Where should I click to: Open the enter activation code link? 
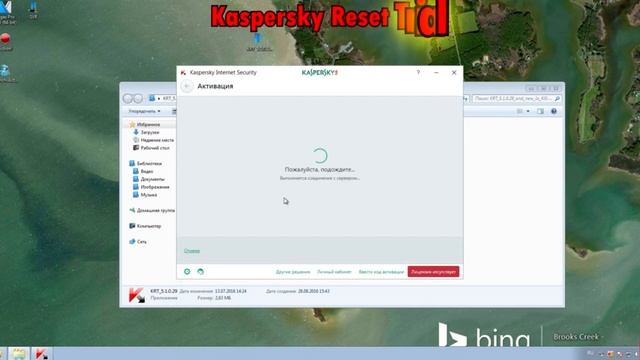(x=381, y=272)
